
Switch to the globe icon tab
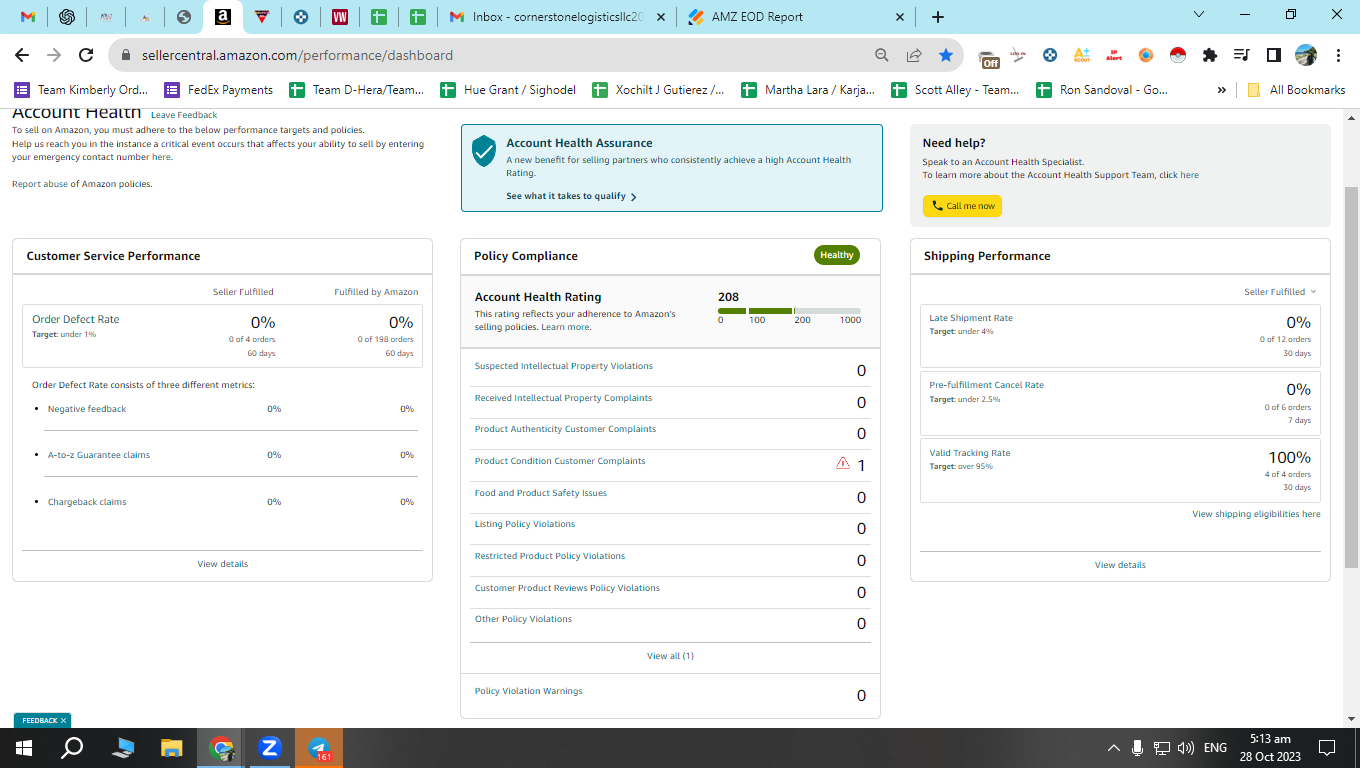183,17
